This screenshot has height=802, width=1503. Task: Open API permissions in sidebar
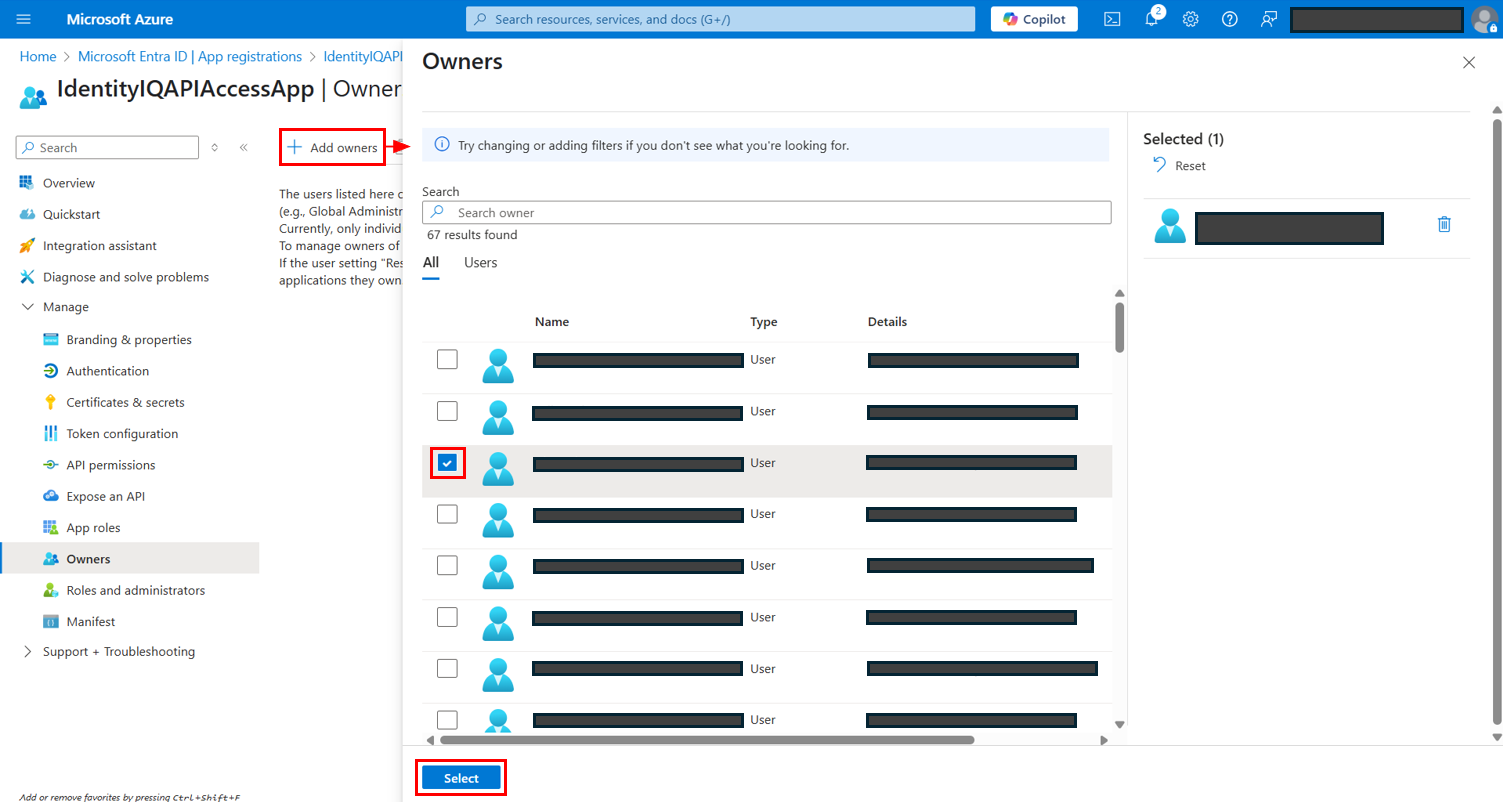(x=110, y=465)
